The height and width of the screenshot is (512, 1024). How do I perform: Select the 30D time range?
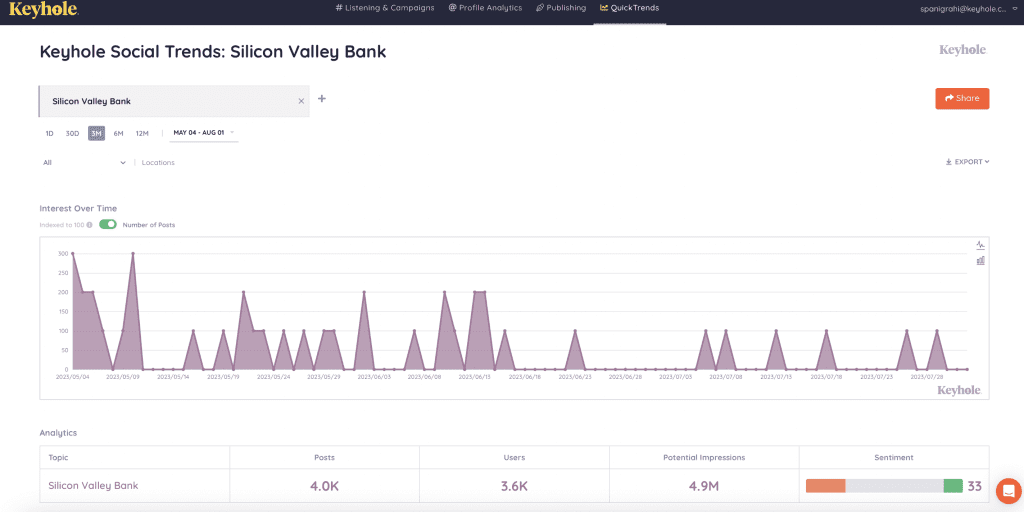tap(72, 133)
